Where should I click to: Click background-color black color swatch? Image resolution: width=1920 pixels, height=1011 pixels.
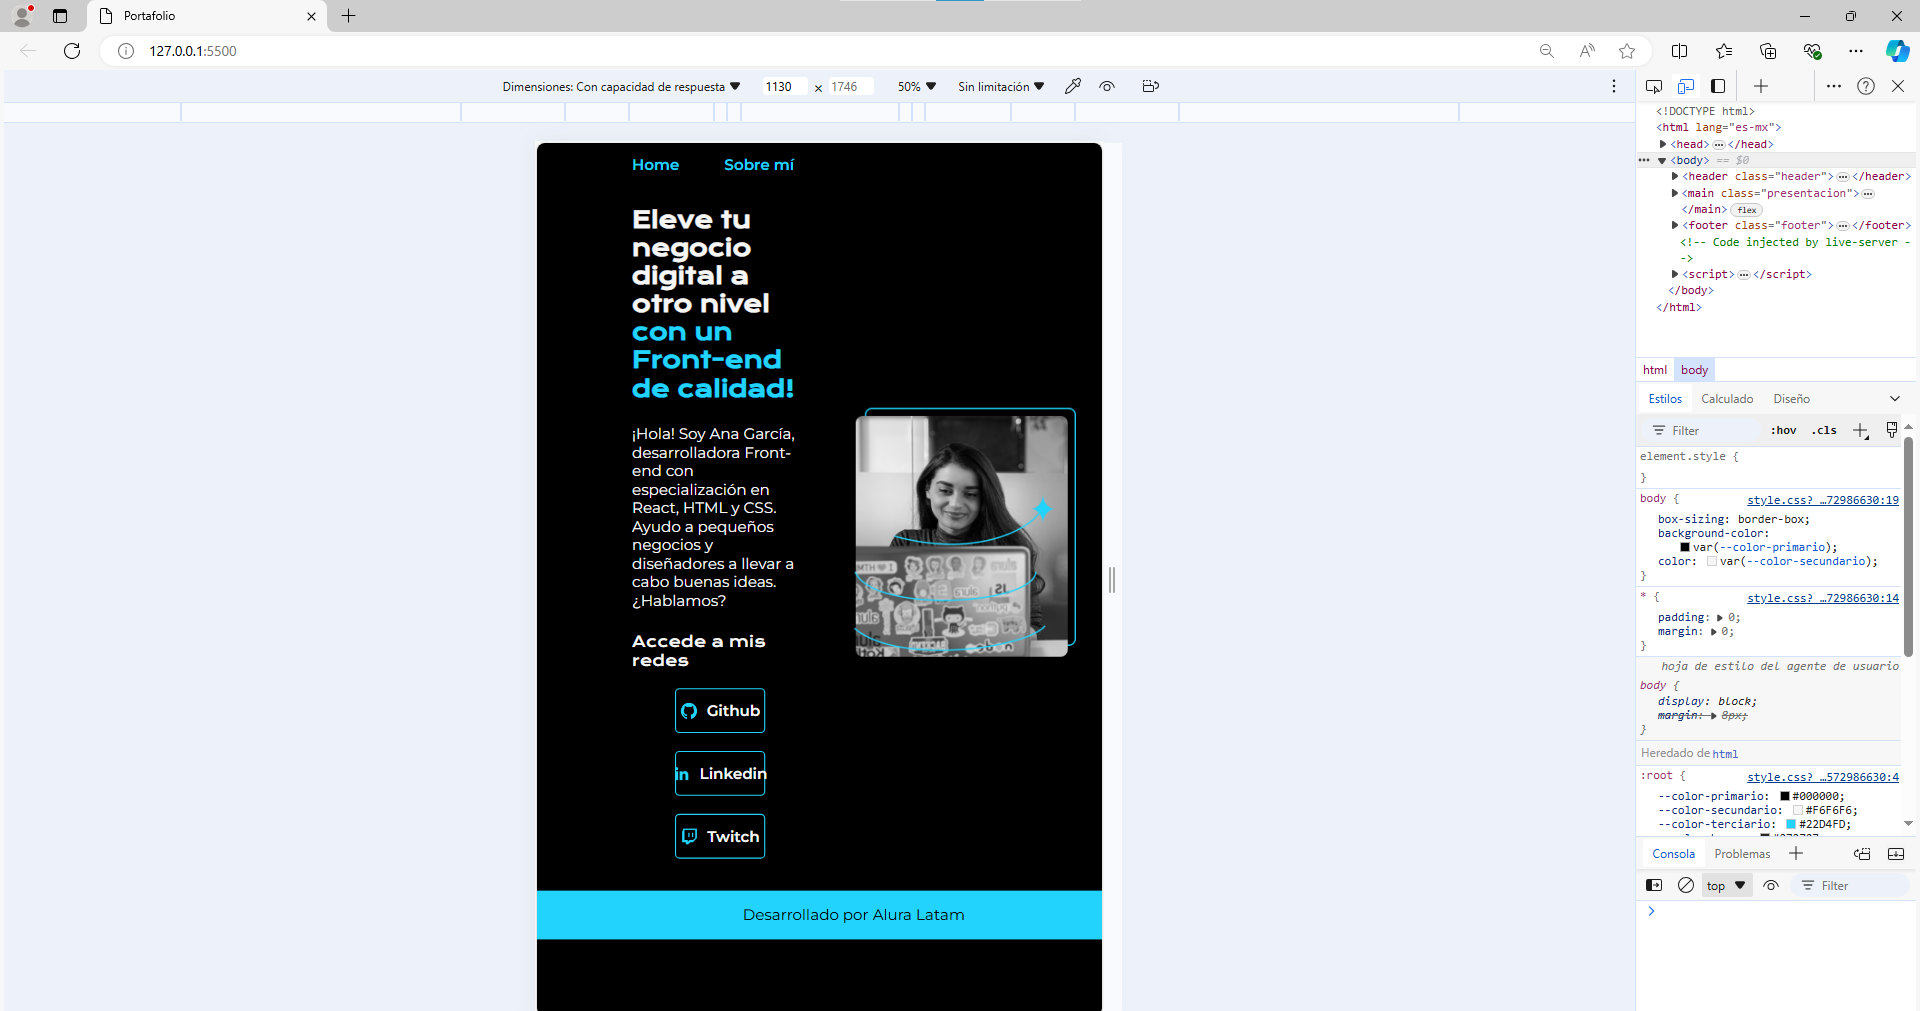pos(1685,548)
